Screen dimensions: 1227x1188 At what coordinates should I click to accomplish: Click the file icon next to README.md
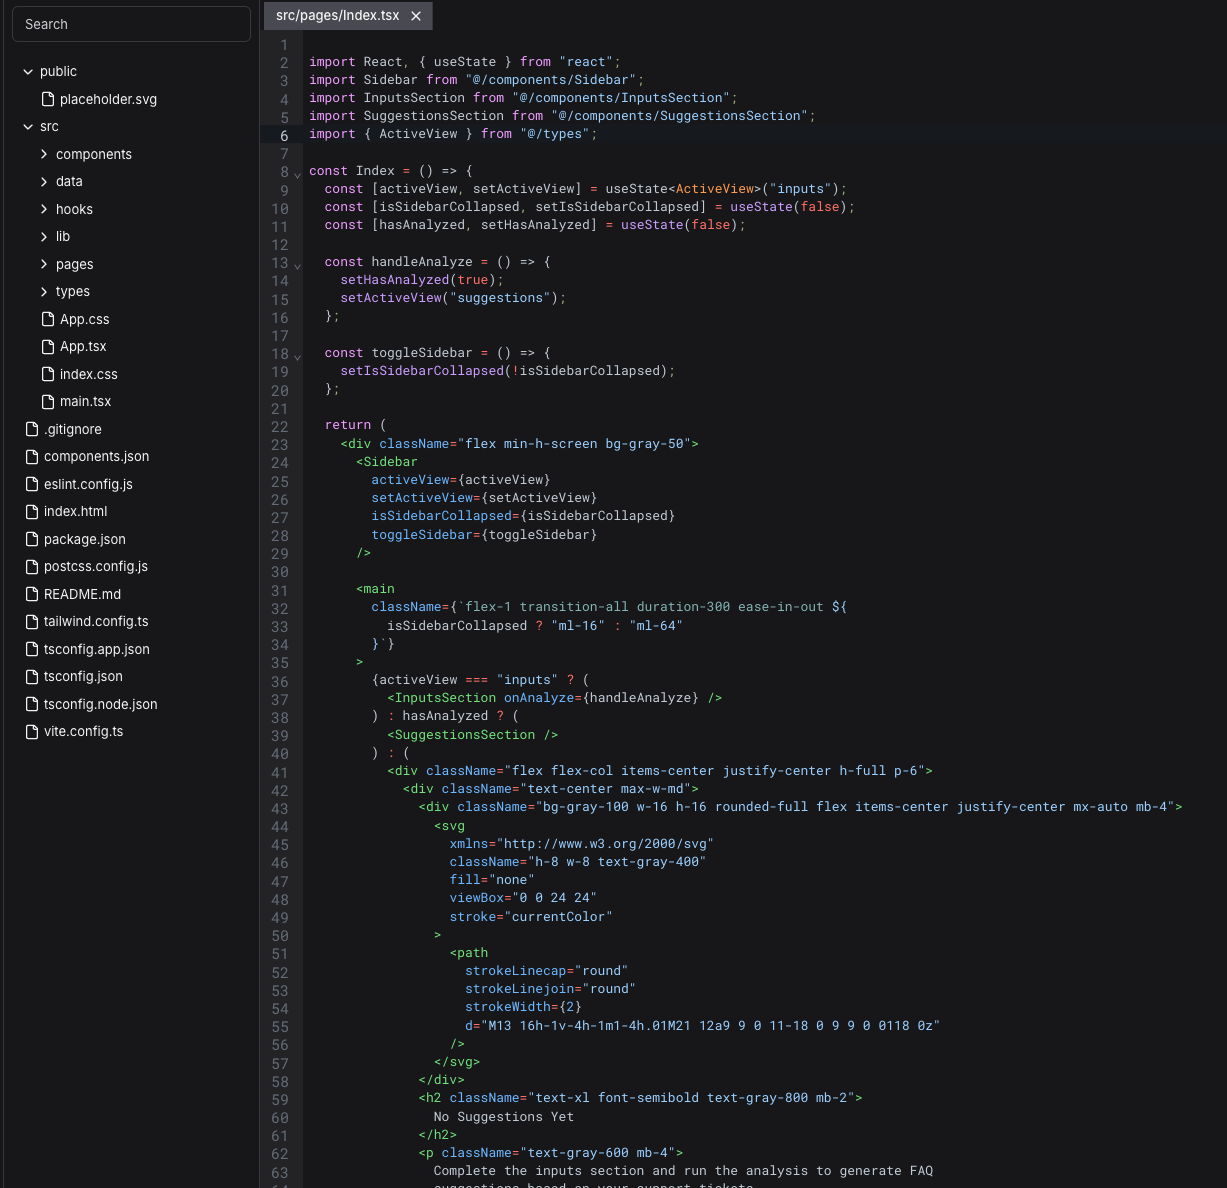[x=32, y=594]
